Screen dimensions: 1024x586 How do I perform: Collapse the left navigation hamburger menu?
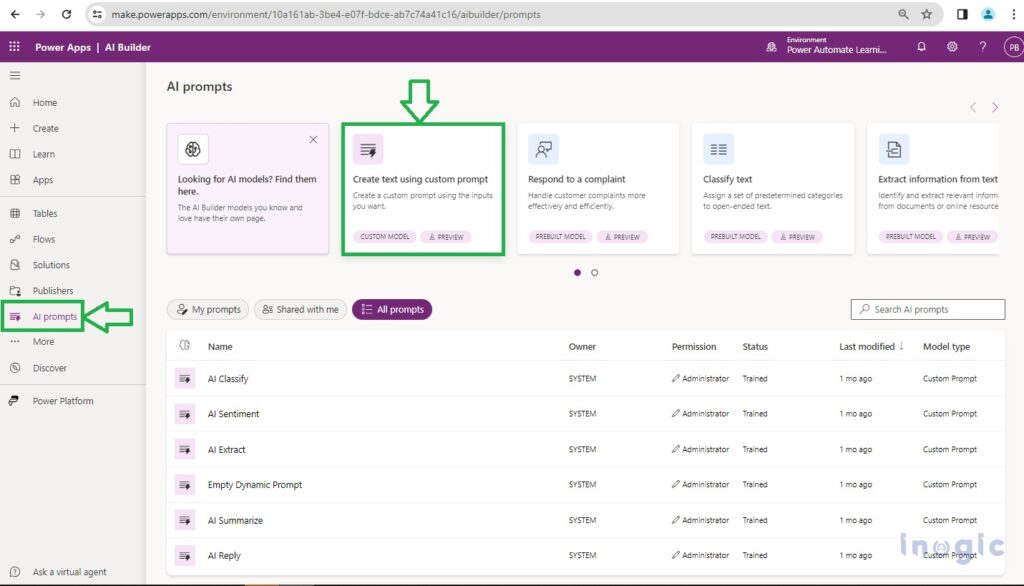point(14,76)
